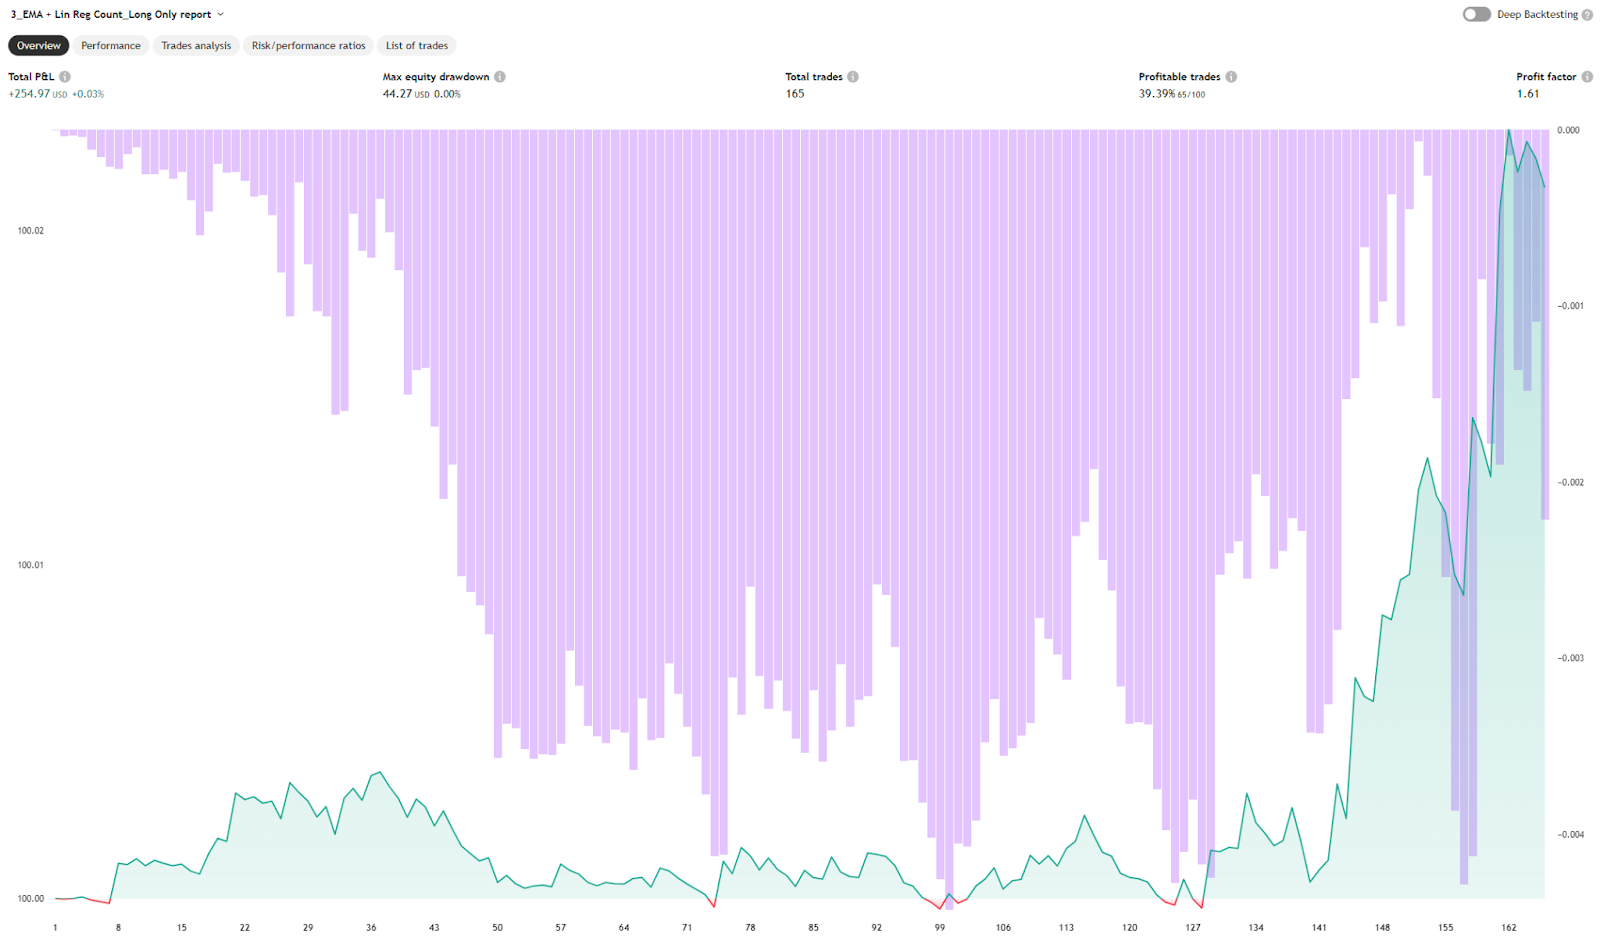Click x-axis trade number 1 label
The image size is (1600, 941).
click(55, 928)
